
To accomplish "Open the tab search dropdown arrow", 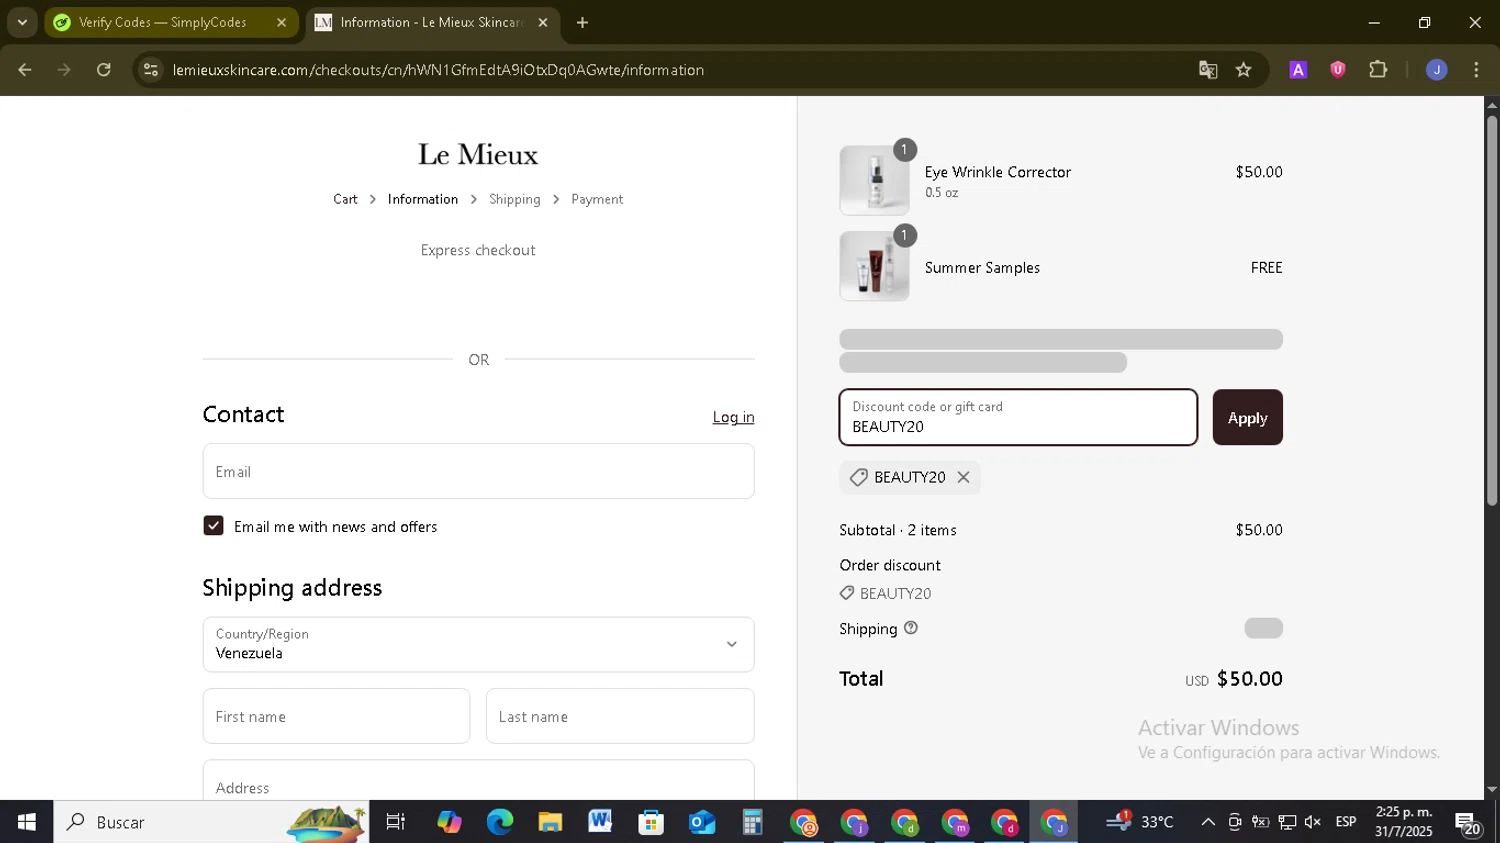I will [x=22, y=22].
